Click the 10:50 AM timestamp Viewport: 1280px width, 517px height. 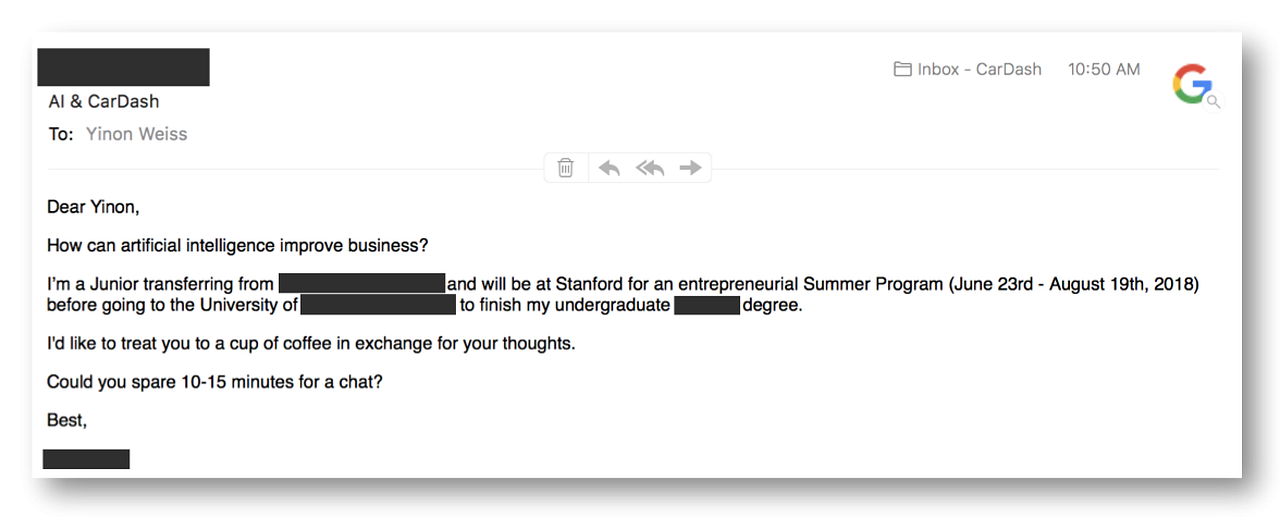[1103, 69]
